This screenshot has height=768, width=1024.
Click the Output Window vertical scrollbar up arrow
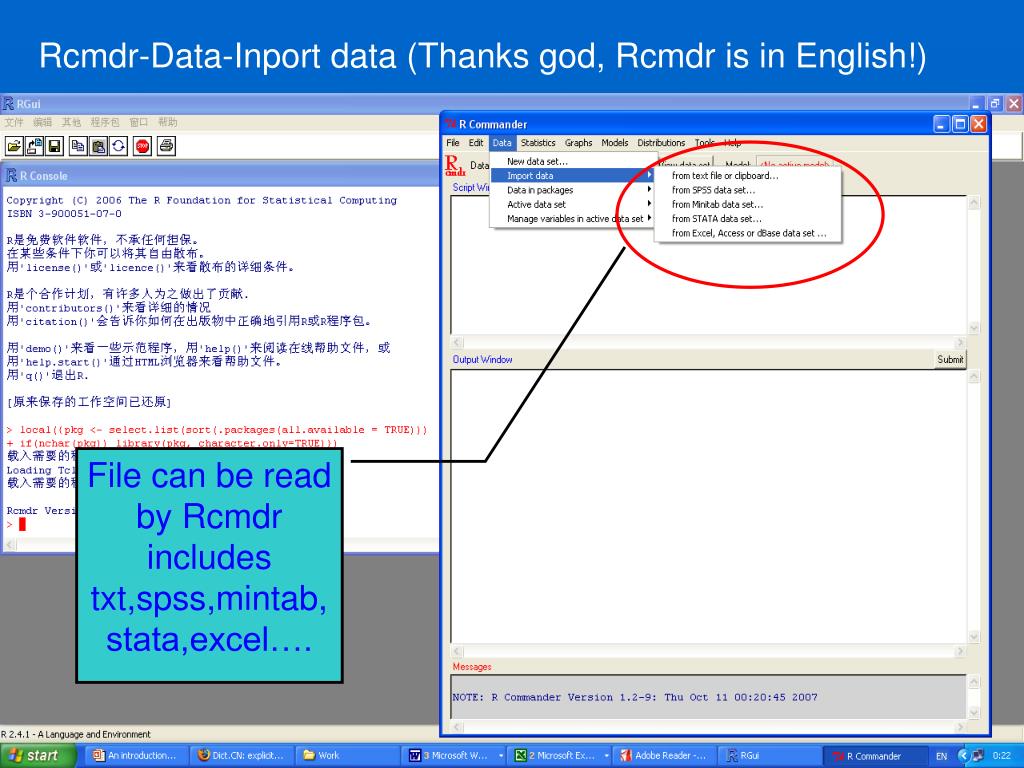point(974,377)
